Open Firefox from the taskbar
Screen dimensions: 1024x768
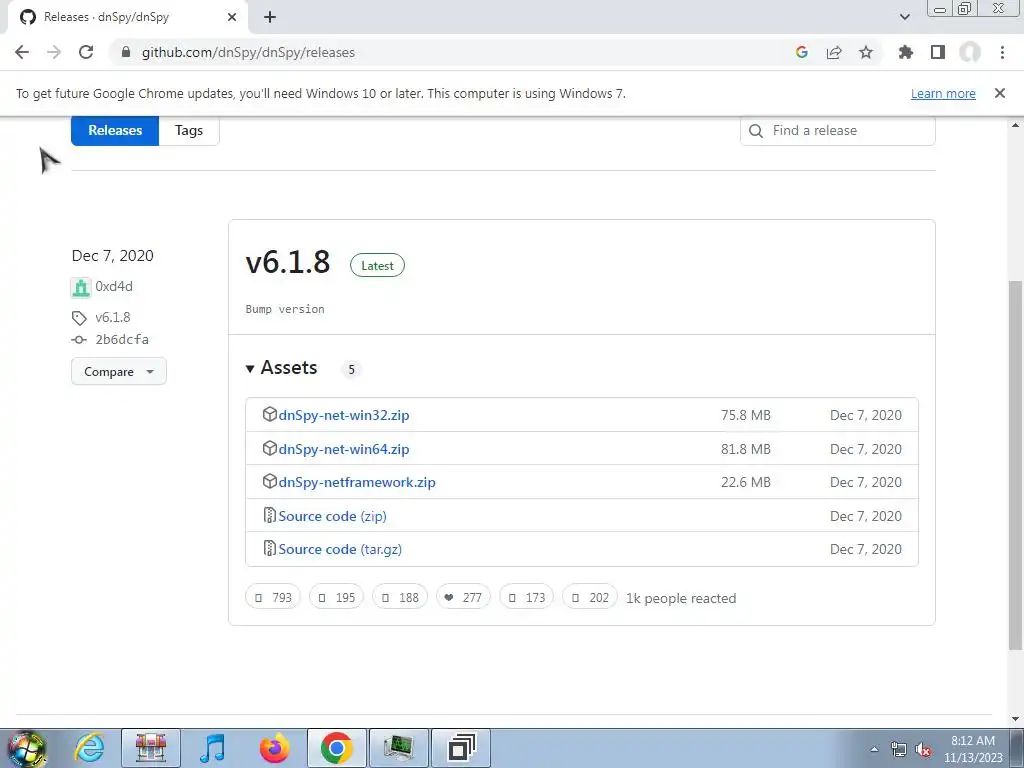click(274, 748)
